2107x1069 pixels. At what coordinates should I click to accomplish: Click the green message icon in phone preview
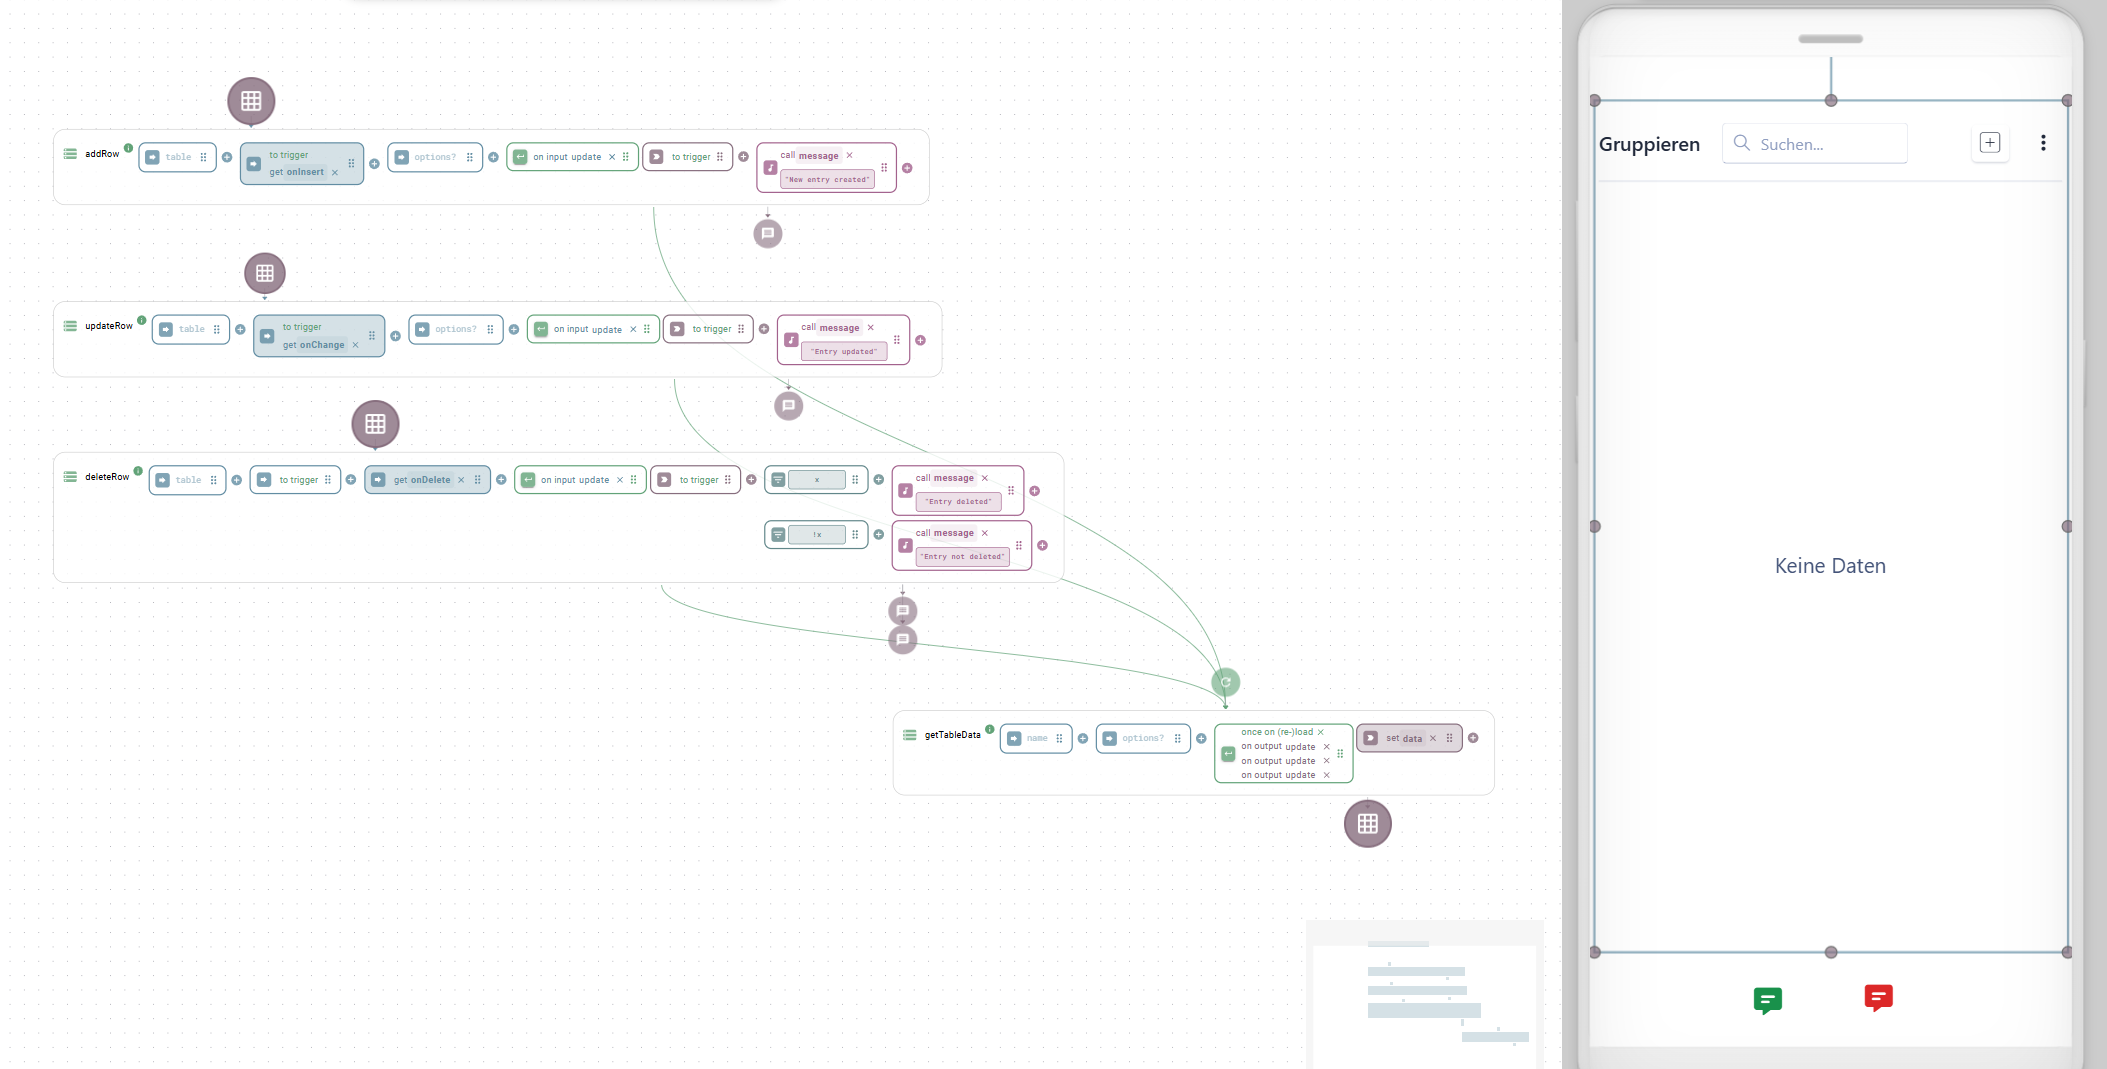click(1767, 999)
